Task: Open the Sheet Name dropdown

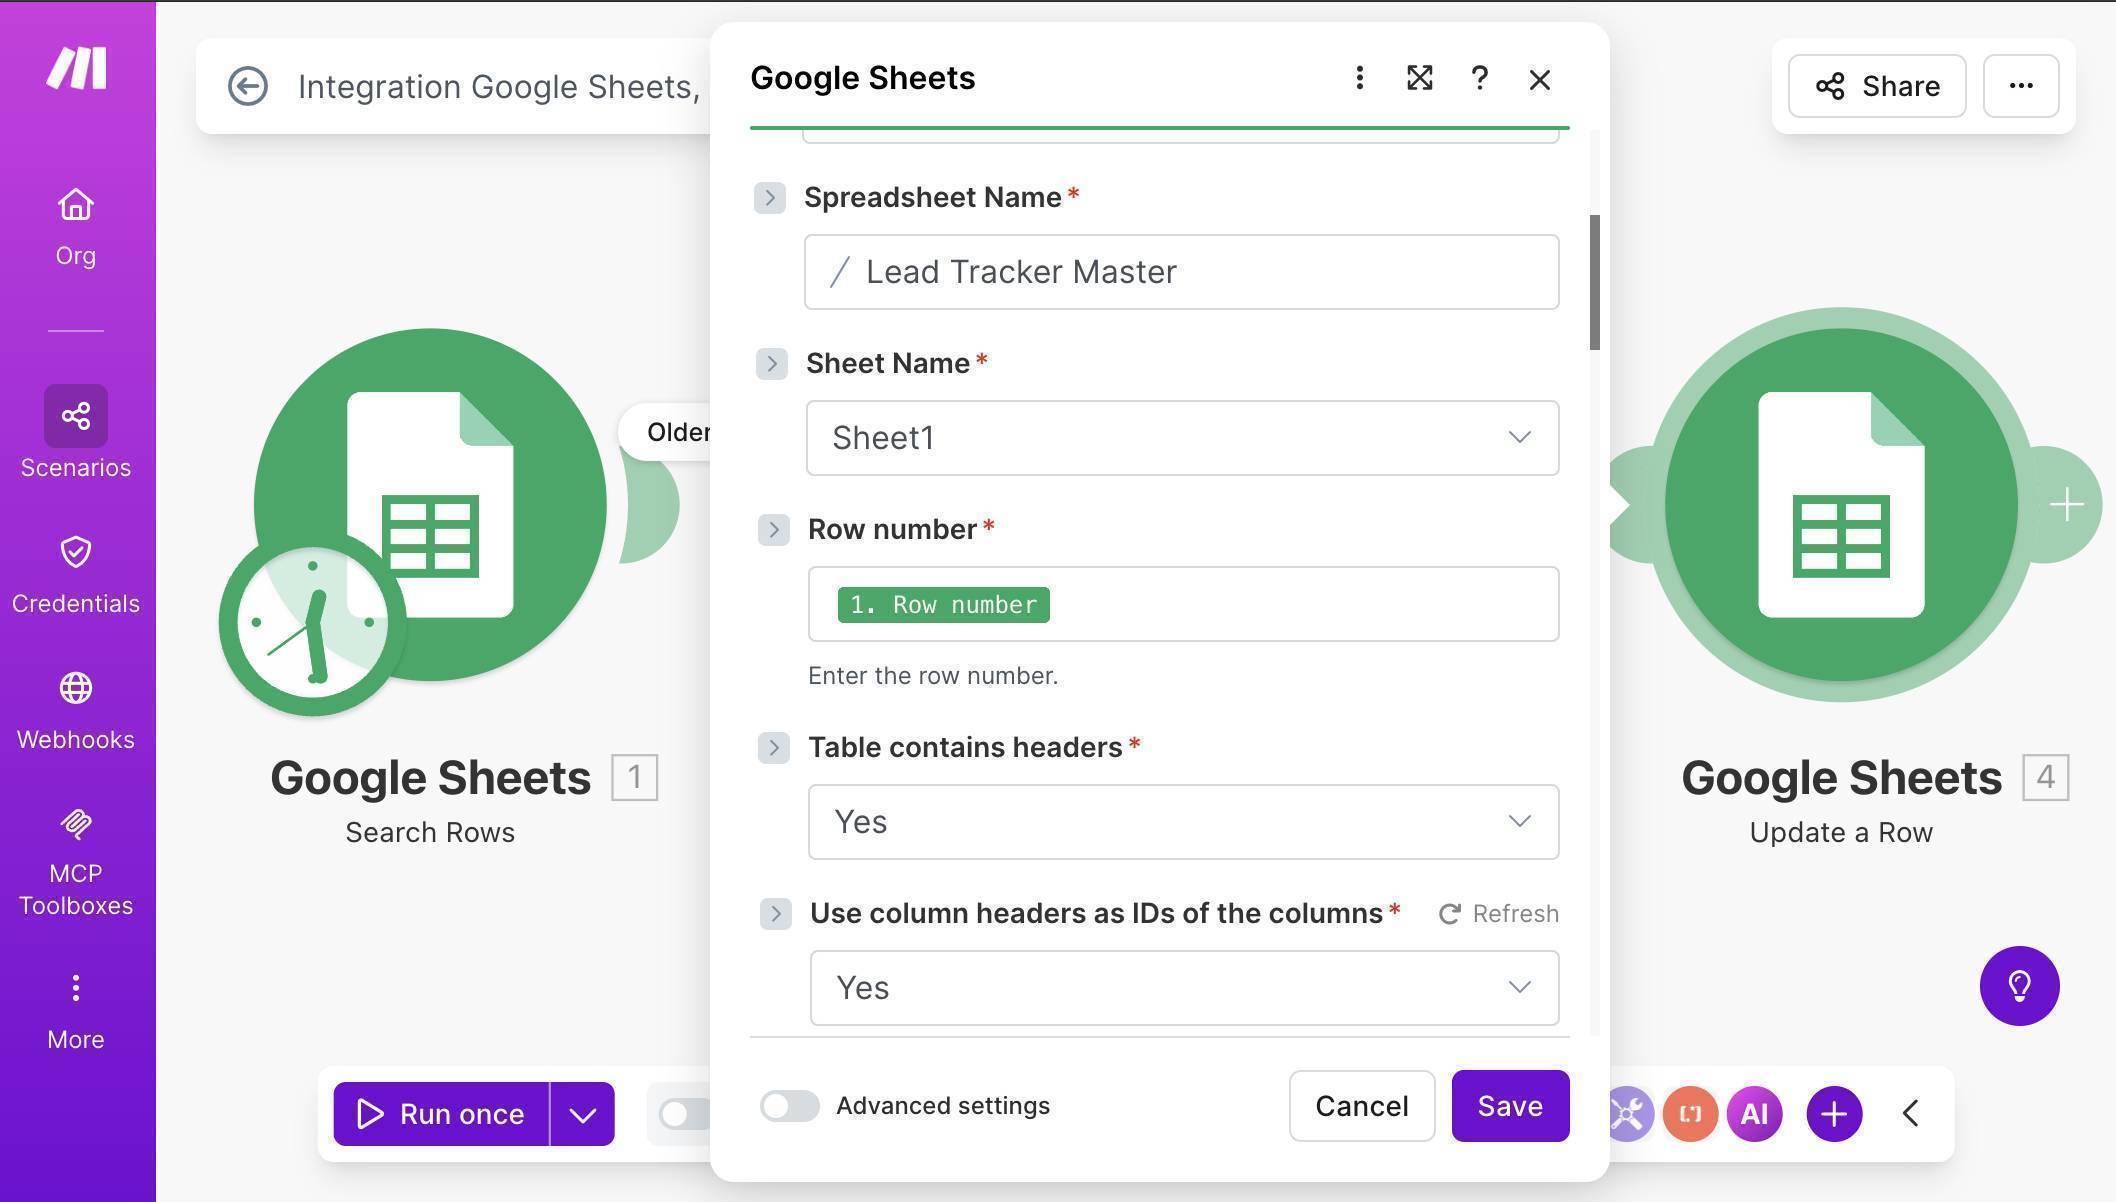Action: coord(1182,437)
